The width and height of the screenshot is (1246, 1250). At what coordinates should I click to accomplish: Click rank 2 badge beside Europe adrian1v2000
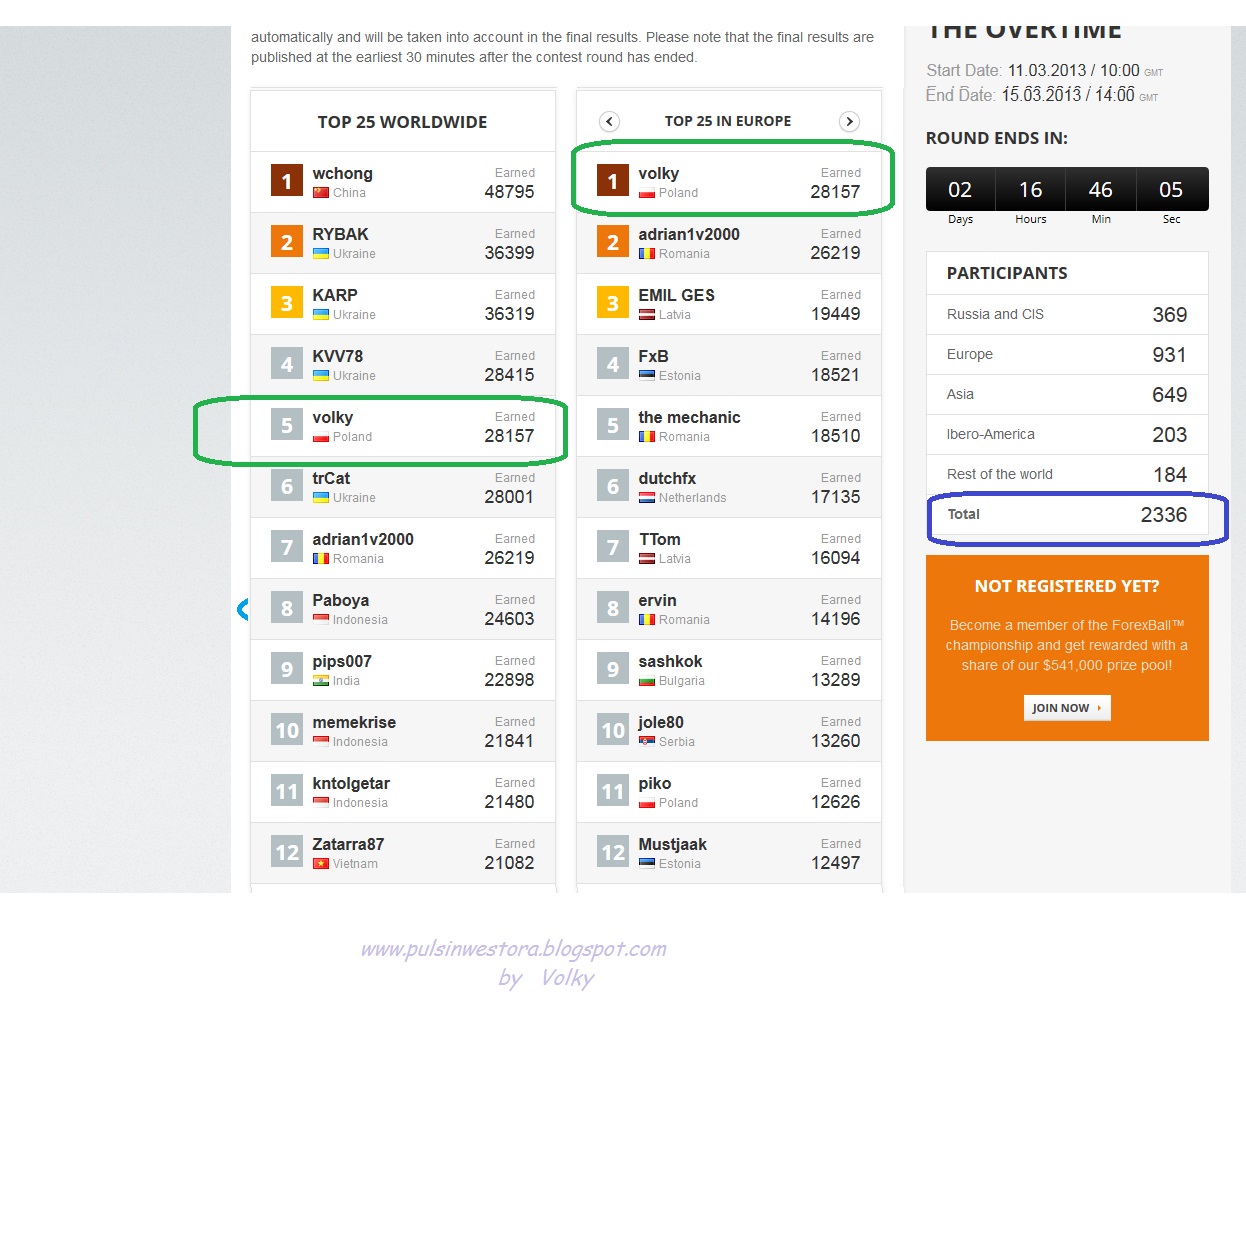[613, 242]
